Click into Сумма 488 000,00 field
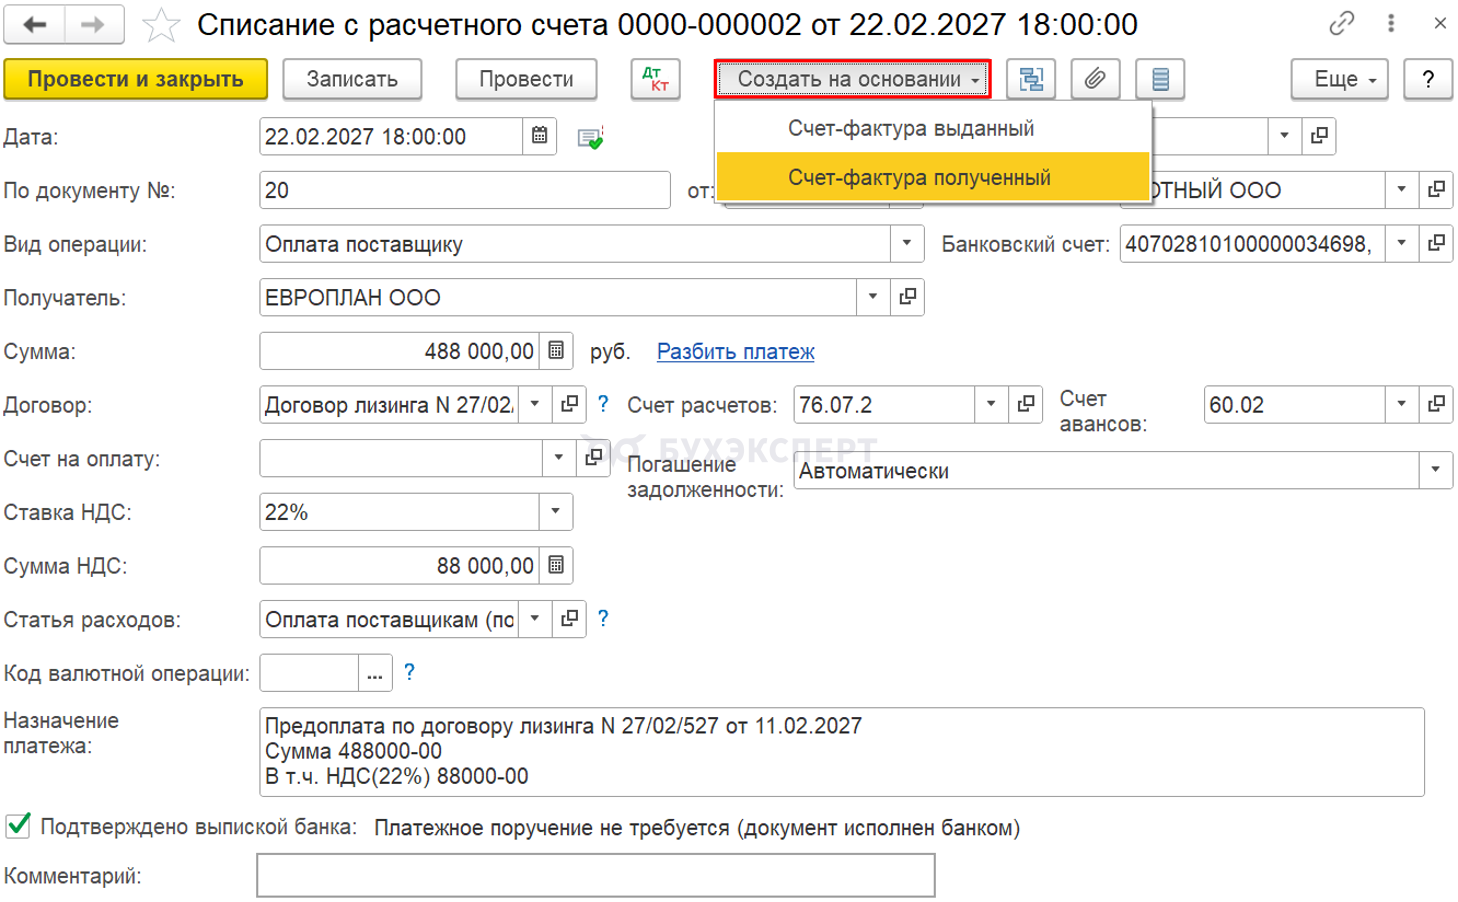This screenshot has height=902, width=1458. [400, 351]
